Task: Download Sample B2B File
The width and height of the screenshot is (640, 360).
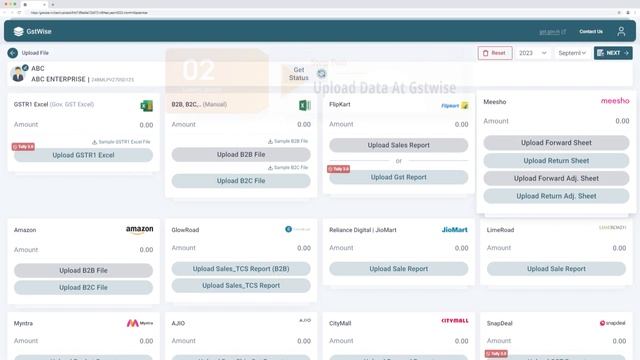Action: [x=288, y=141]
